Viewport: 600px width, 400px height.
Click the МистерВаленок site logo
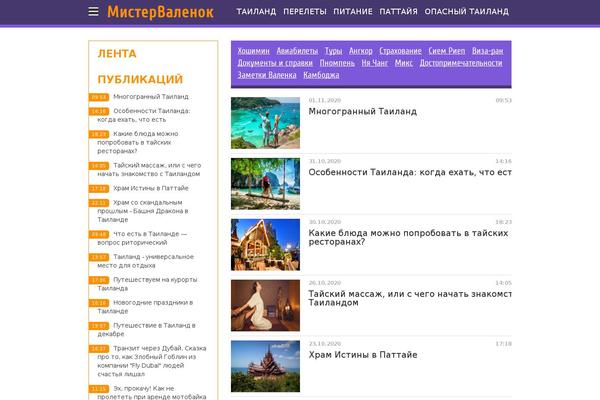click(160, 11)
